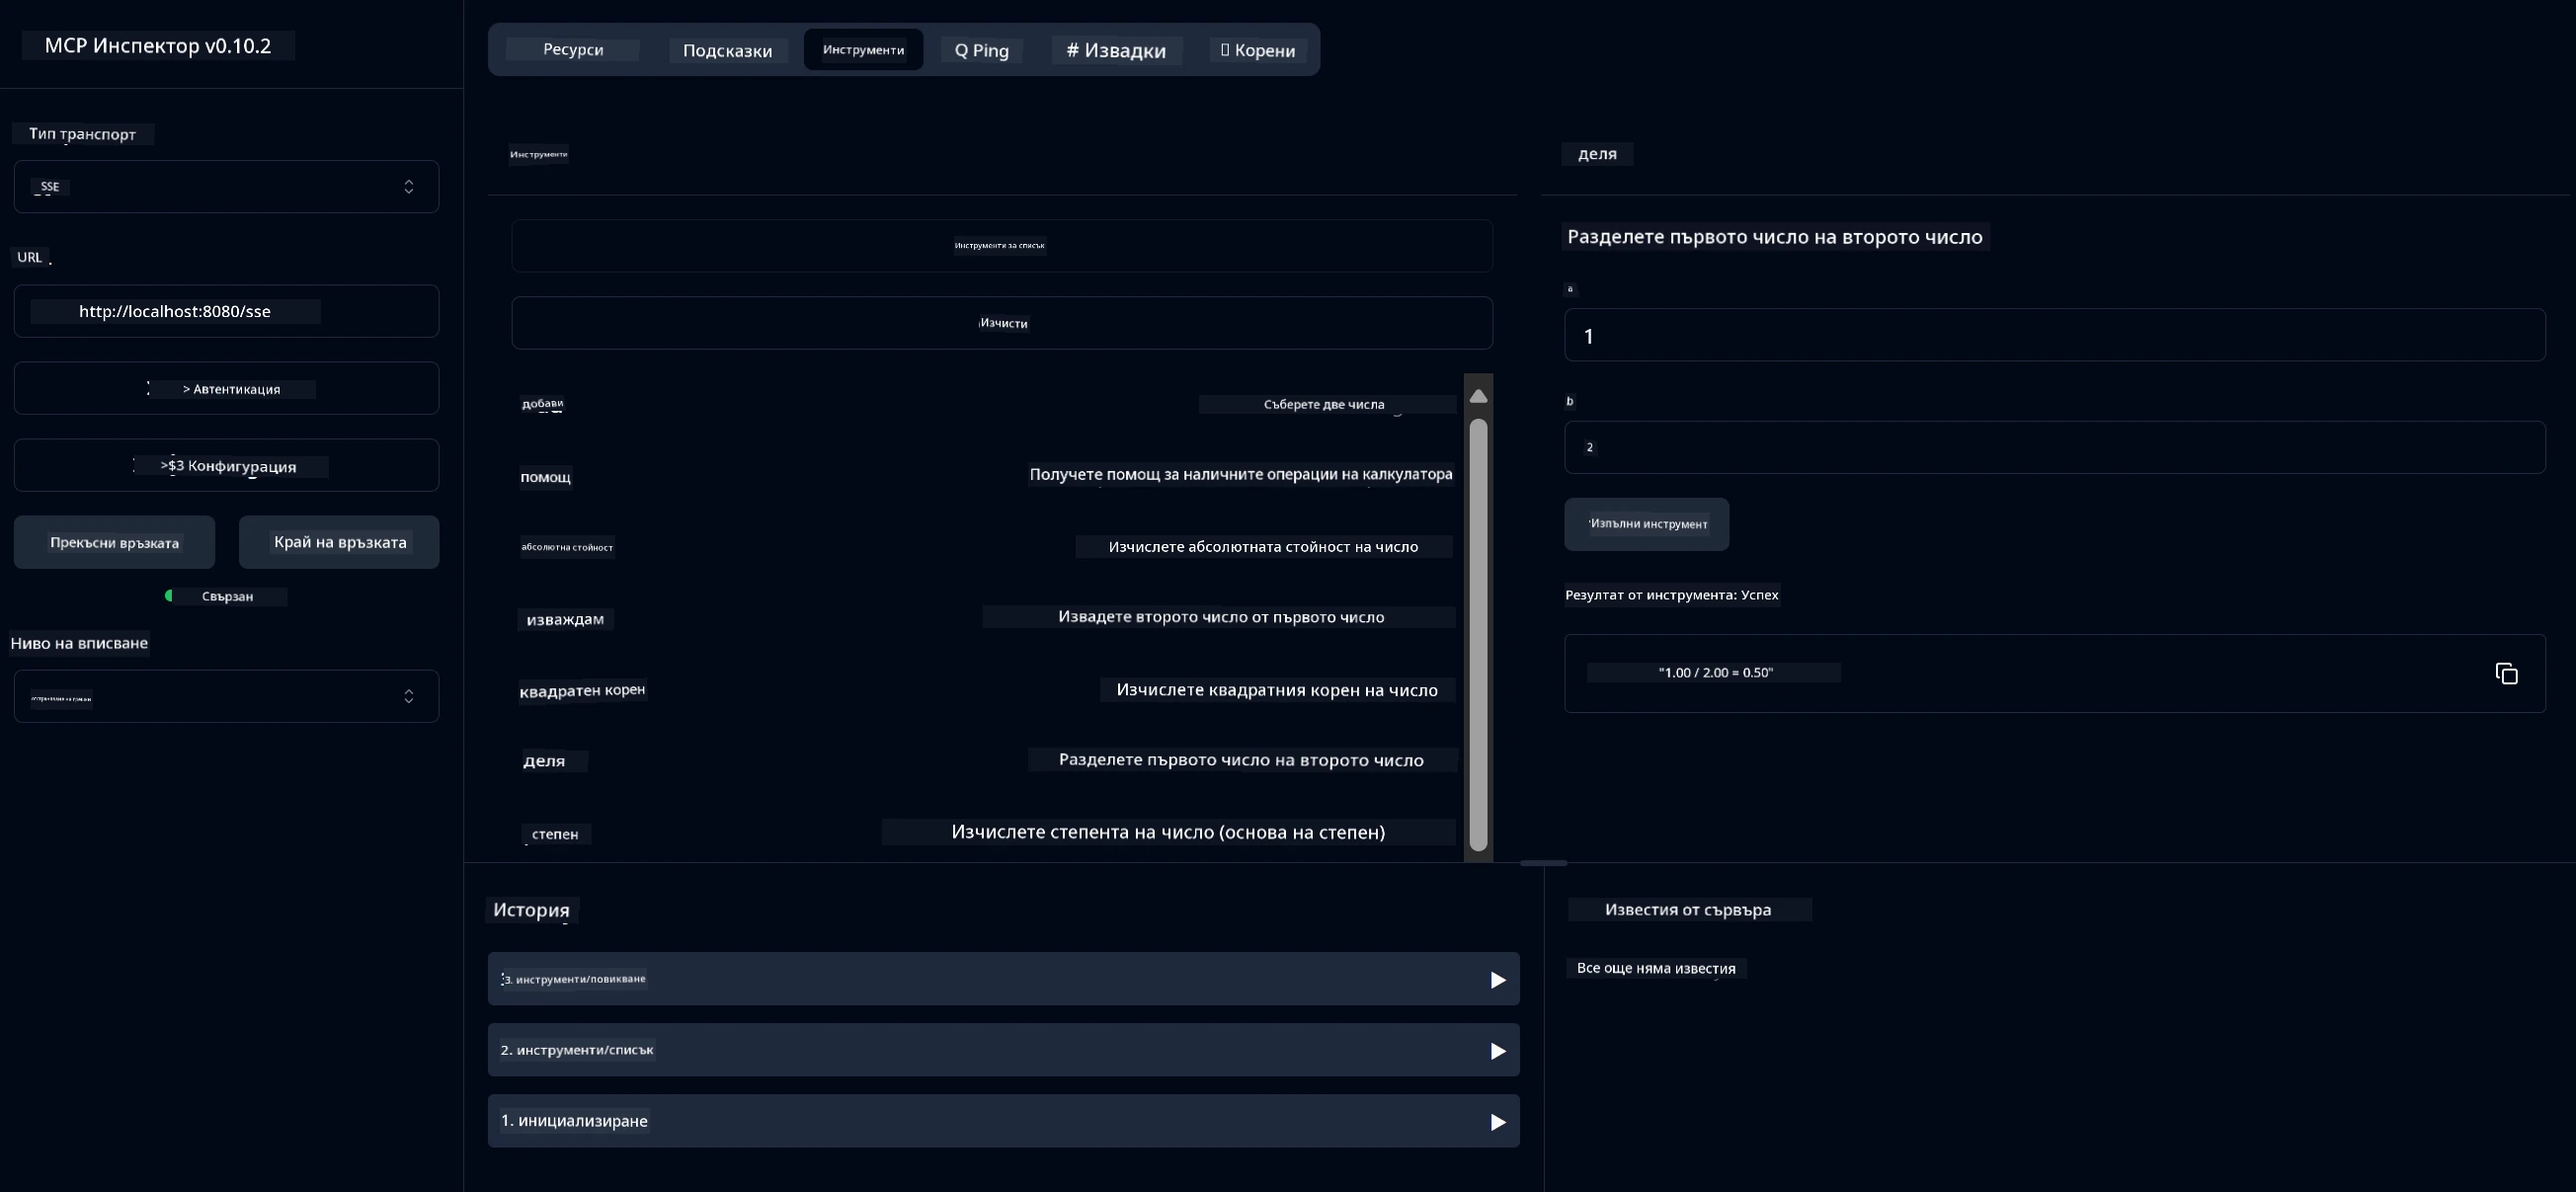
Task: Click the Резултат от инструмента: Успех label
Action: pos(1672,595)
